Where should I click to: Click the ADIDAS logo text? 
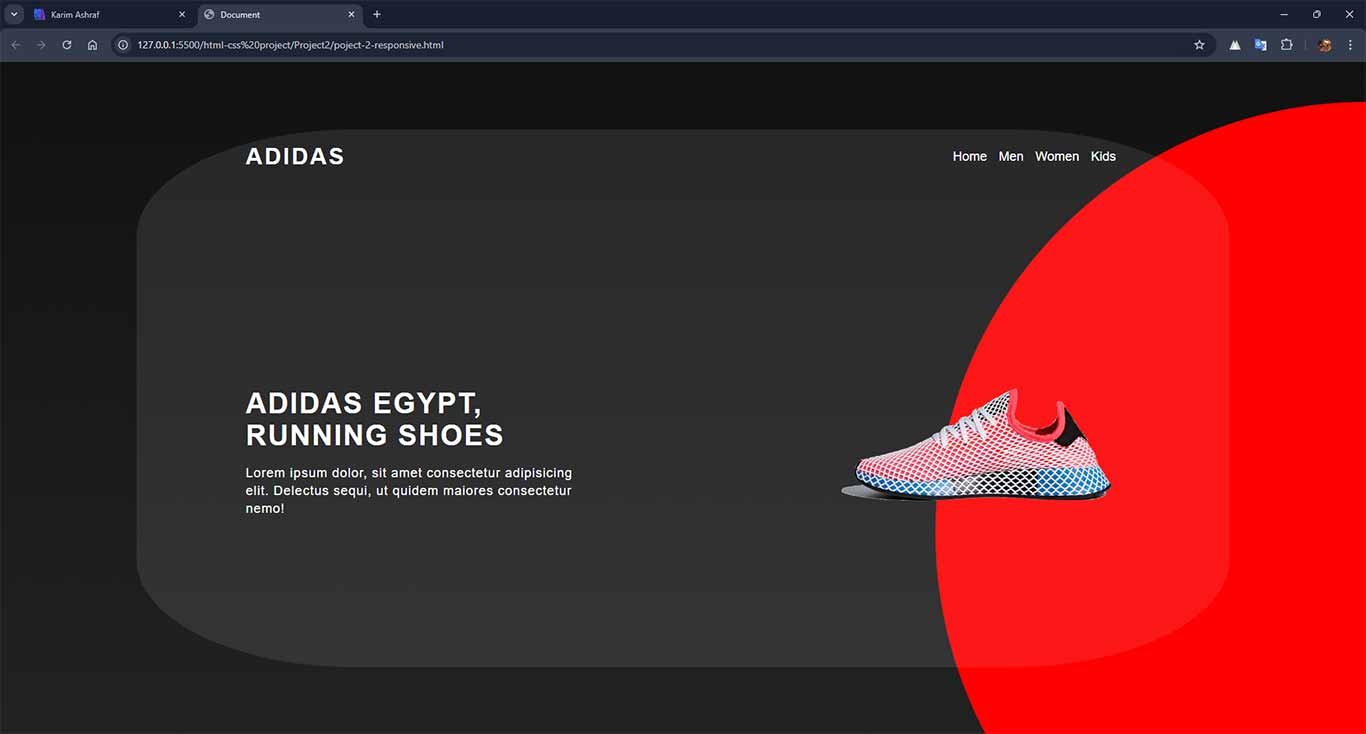(295, 156)
